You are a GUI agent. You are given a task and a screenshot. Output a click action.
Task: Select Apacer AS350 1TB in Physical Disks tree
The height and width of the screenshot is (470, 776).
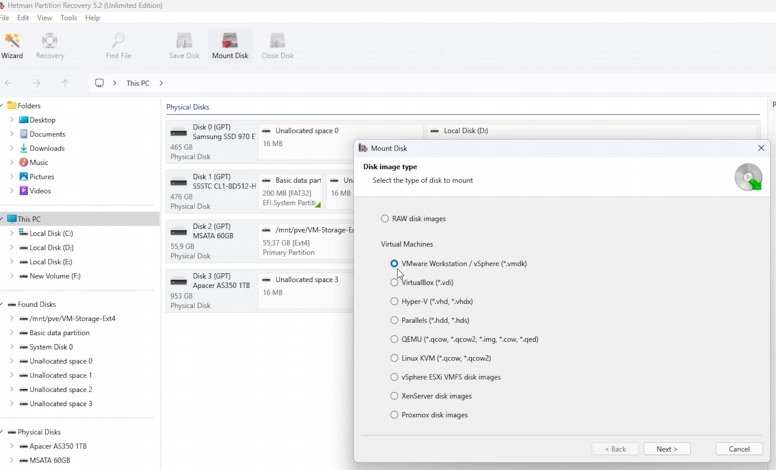point(58,446)
